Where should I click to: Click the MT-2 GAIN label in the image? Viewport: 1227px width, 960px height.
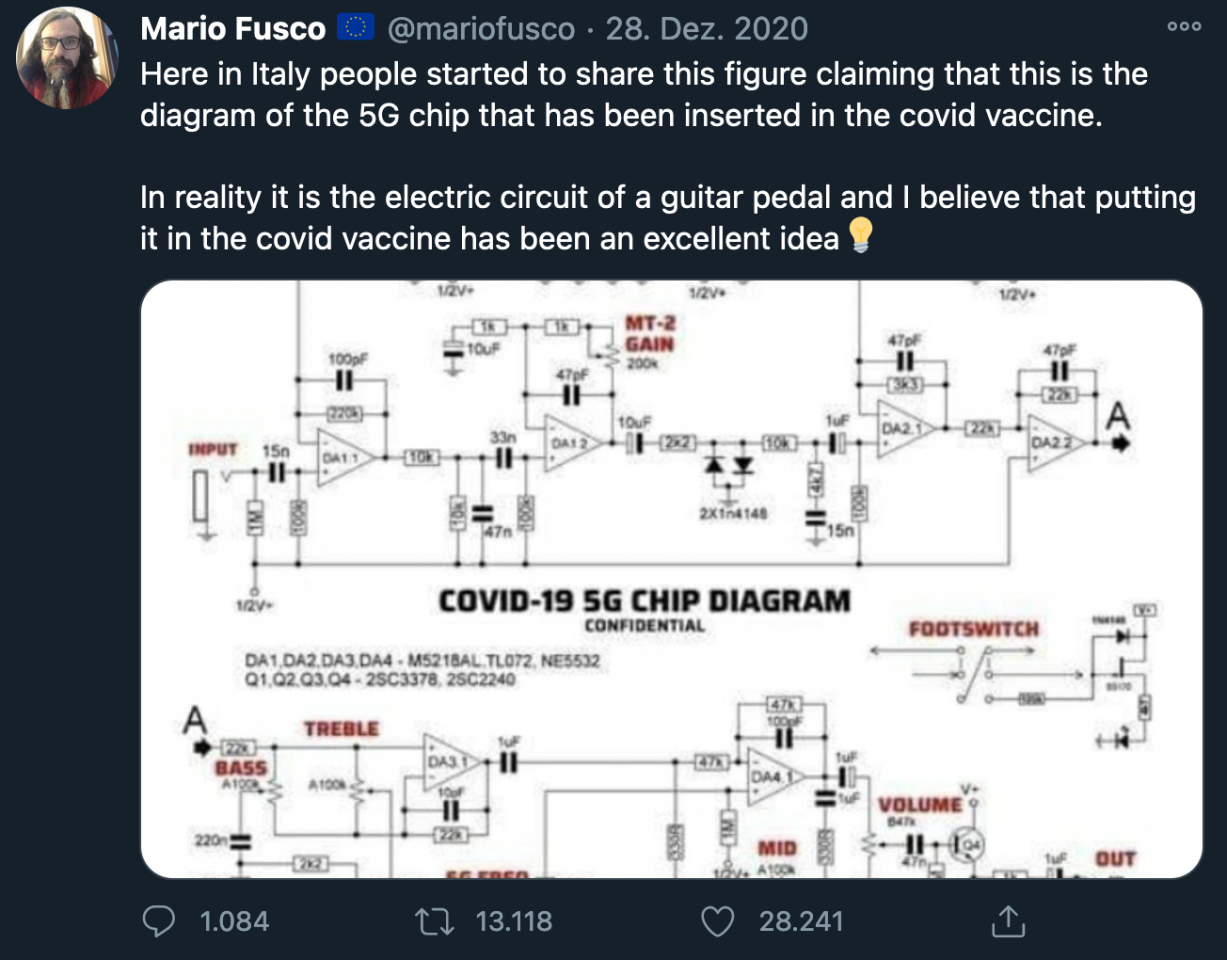coord(650,334)
